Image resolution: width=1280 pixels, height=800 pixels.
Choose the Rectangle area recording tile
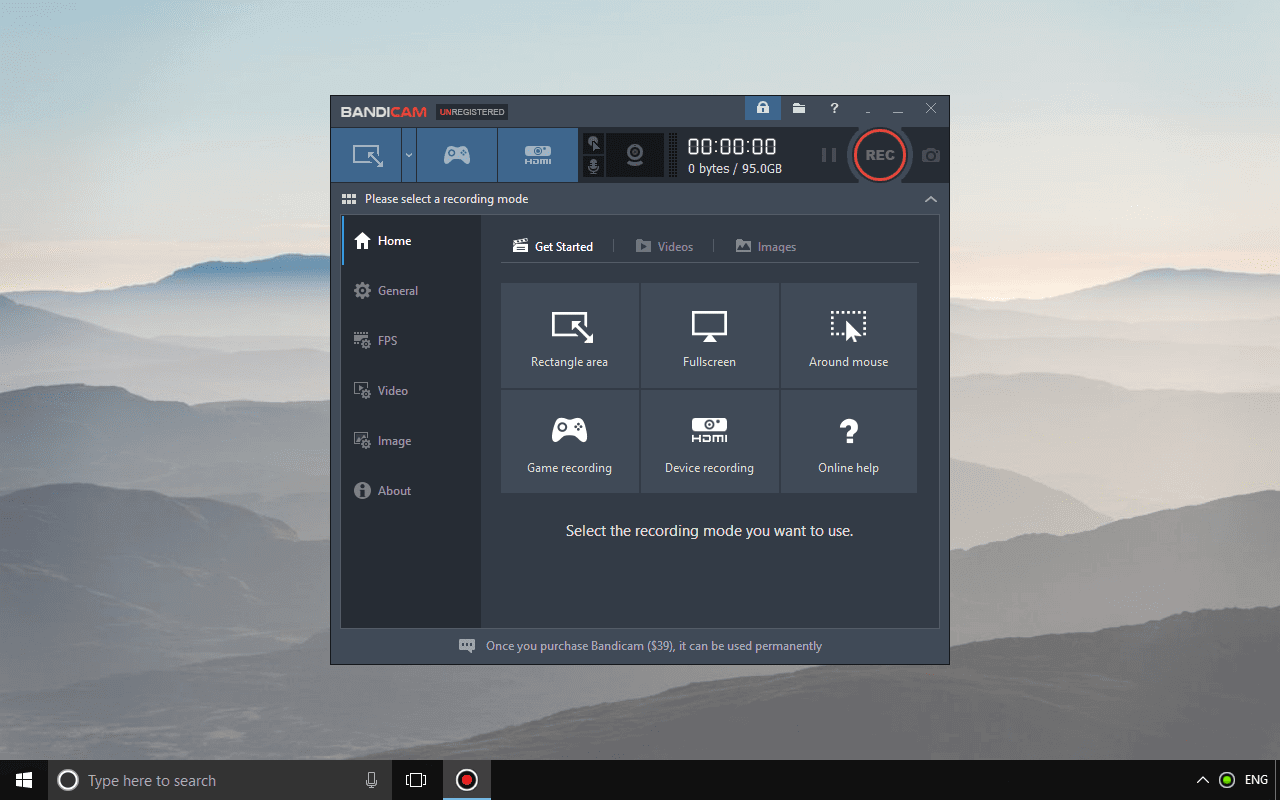coord(570,335)
